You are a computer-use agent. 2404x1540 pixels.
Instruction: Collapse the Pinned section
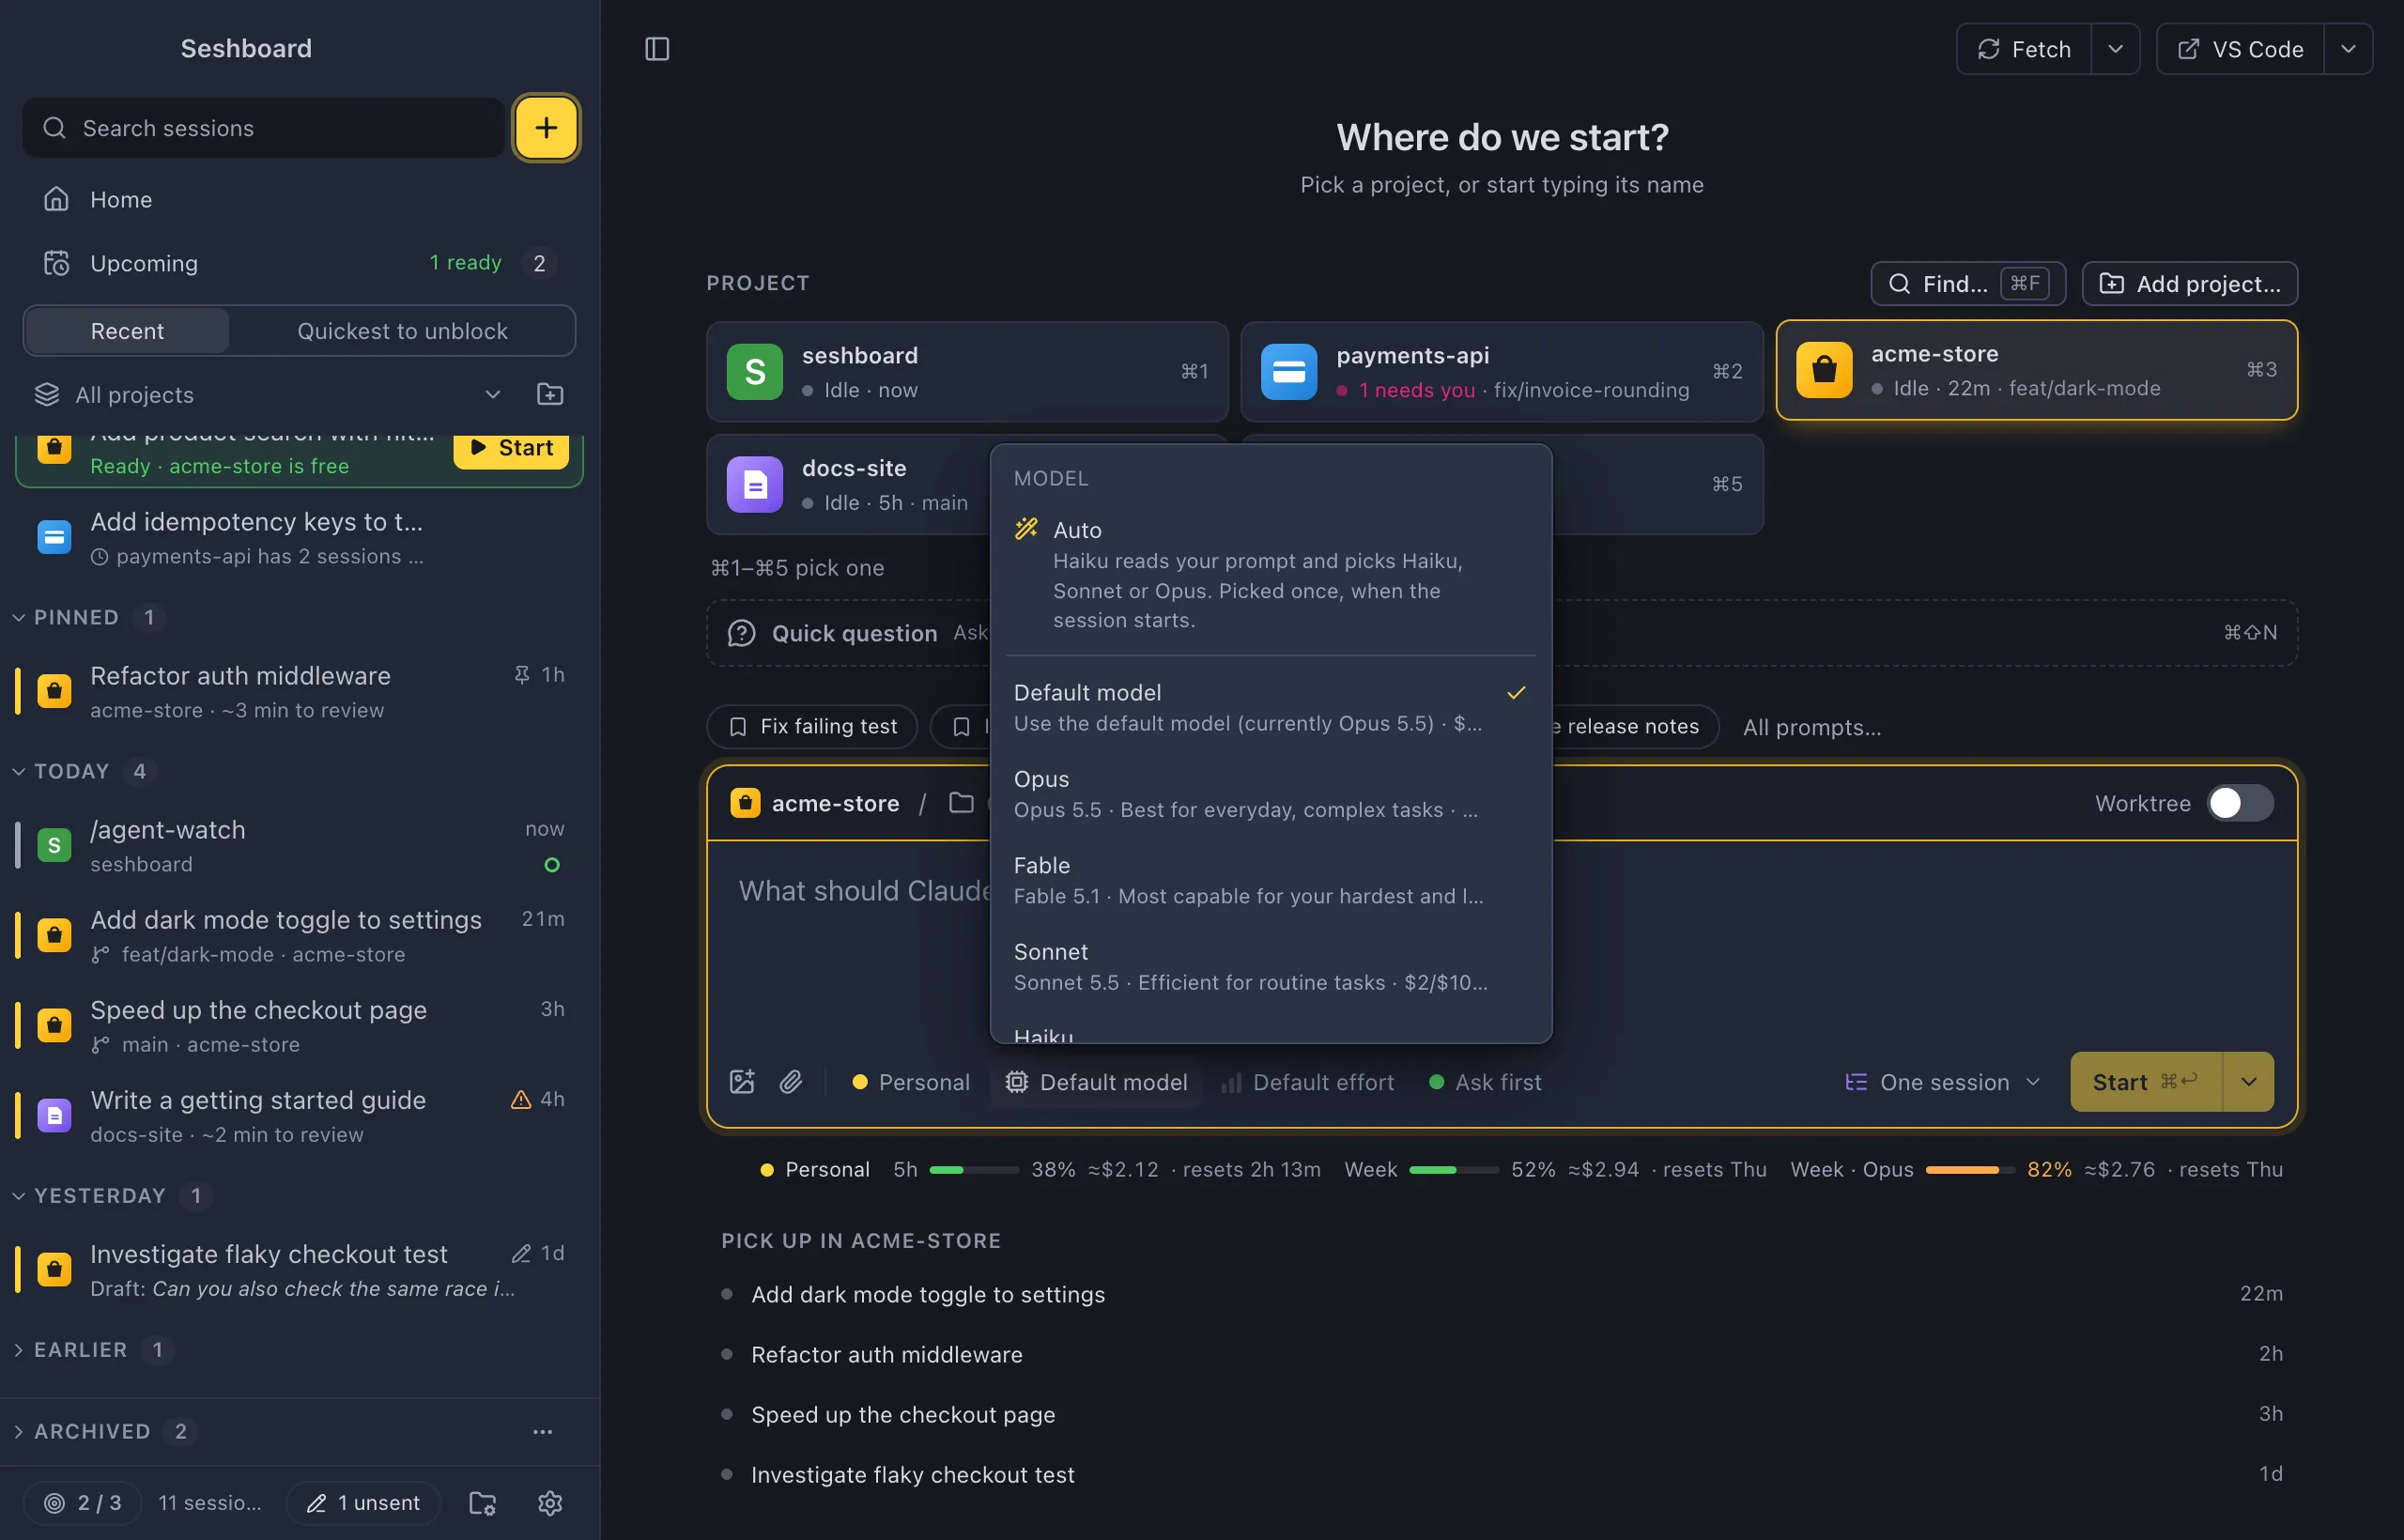[88, 617]
